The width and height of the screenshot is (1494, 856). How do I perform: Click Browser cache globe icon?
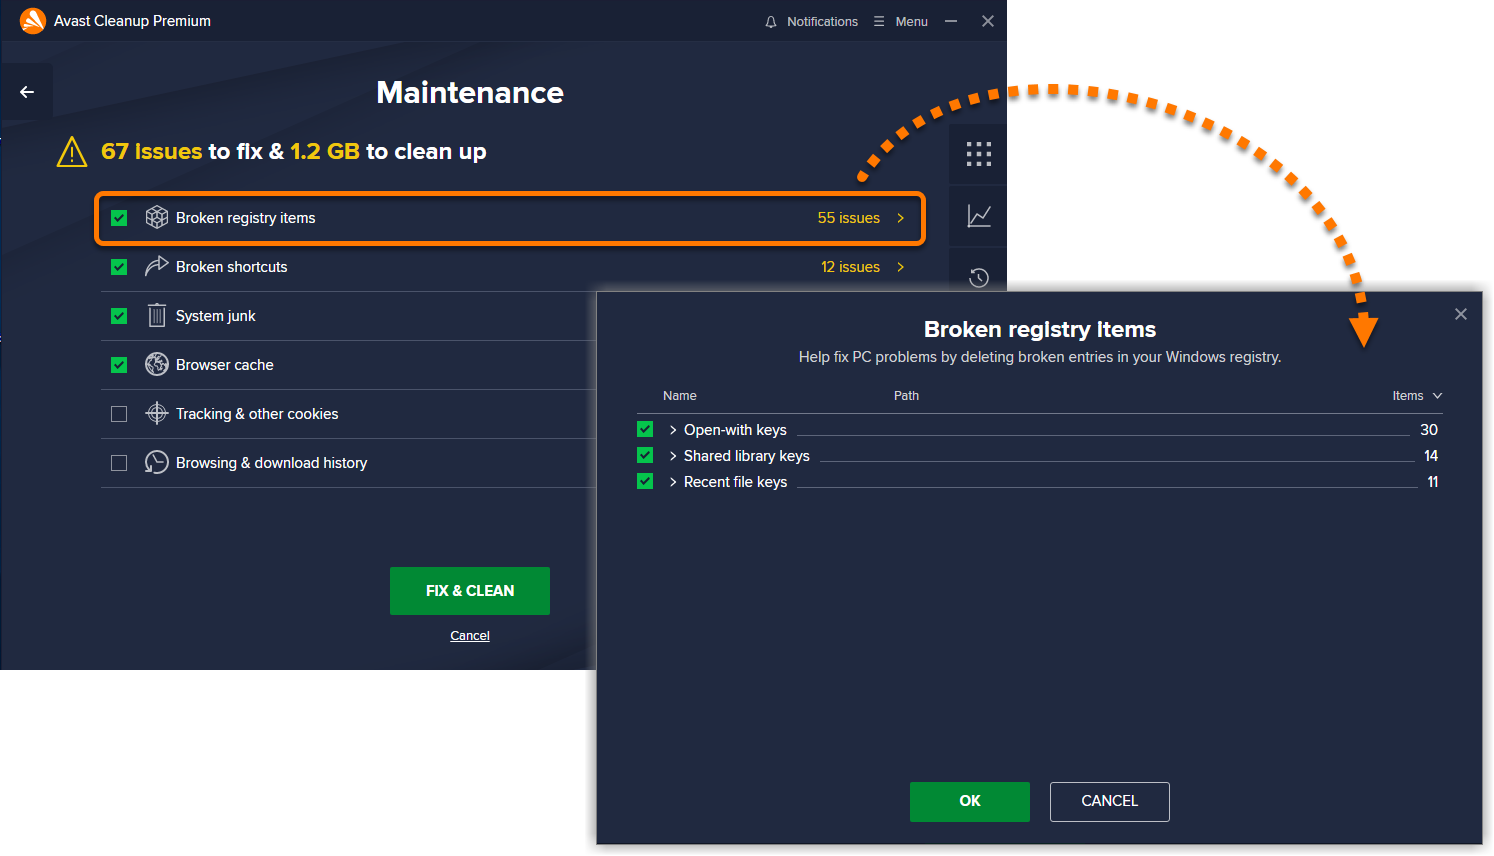pos(157,364)
